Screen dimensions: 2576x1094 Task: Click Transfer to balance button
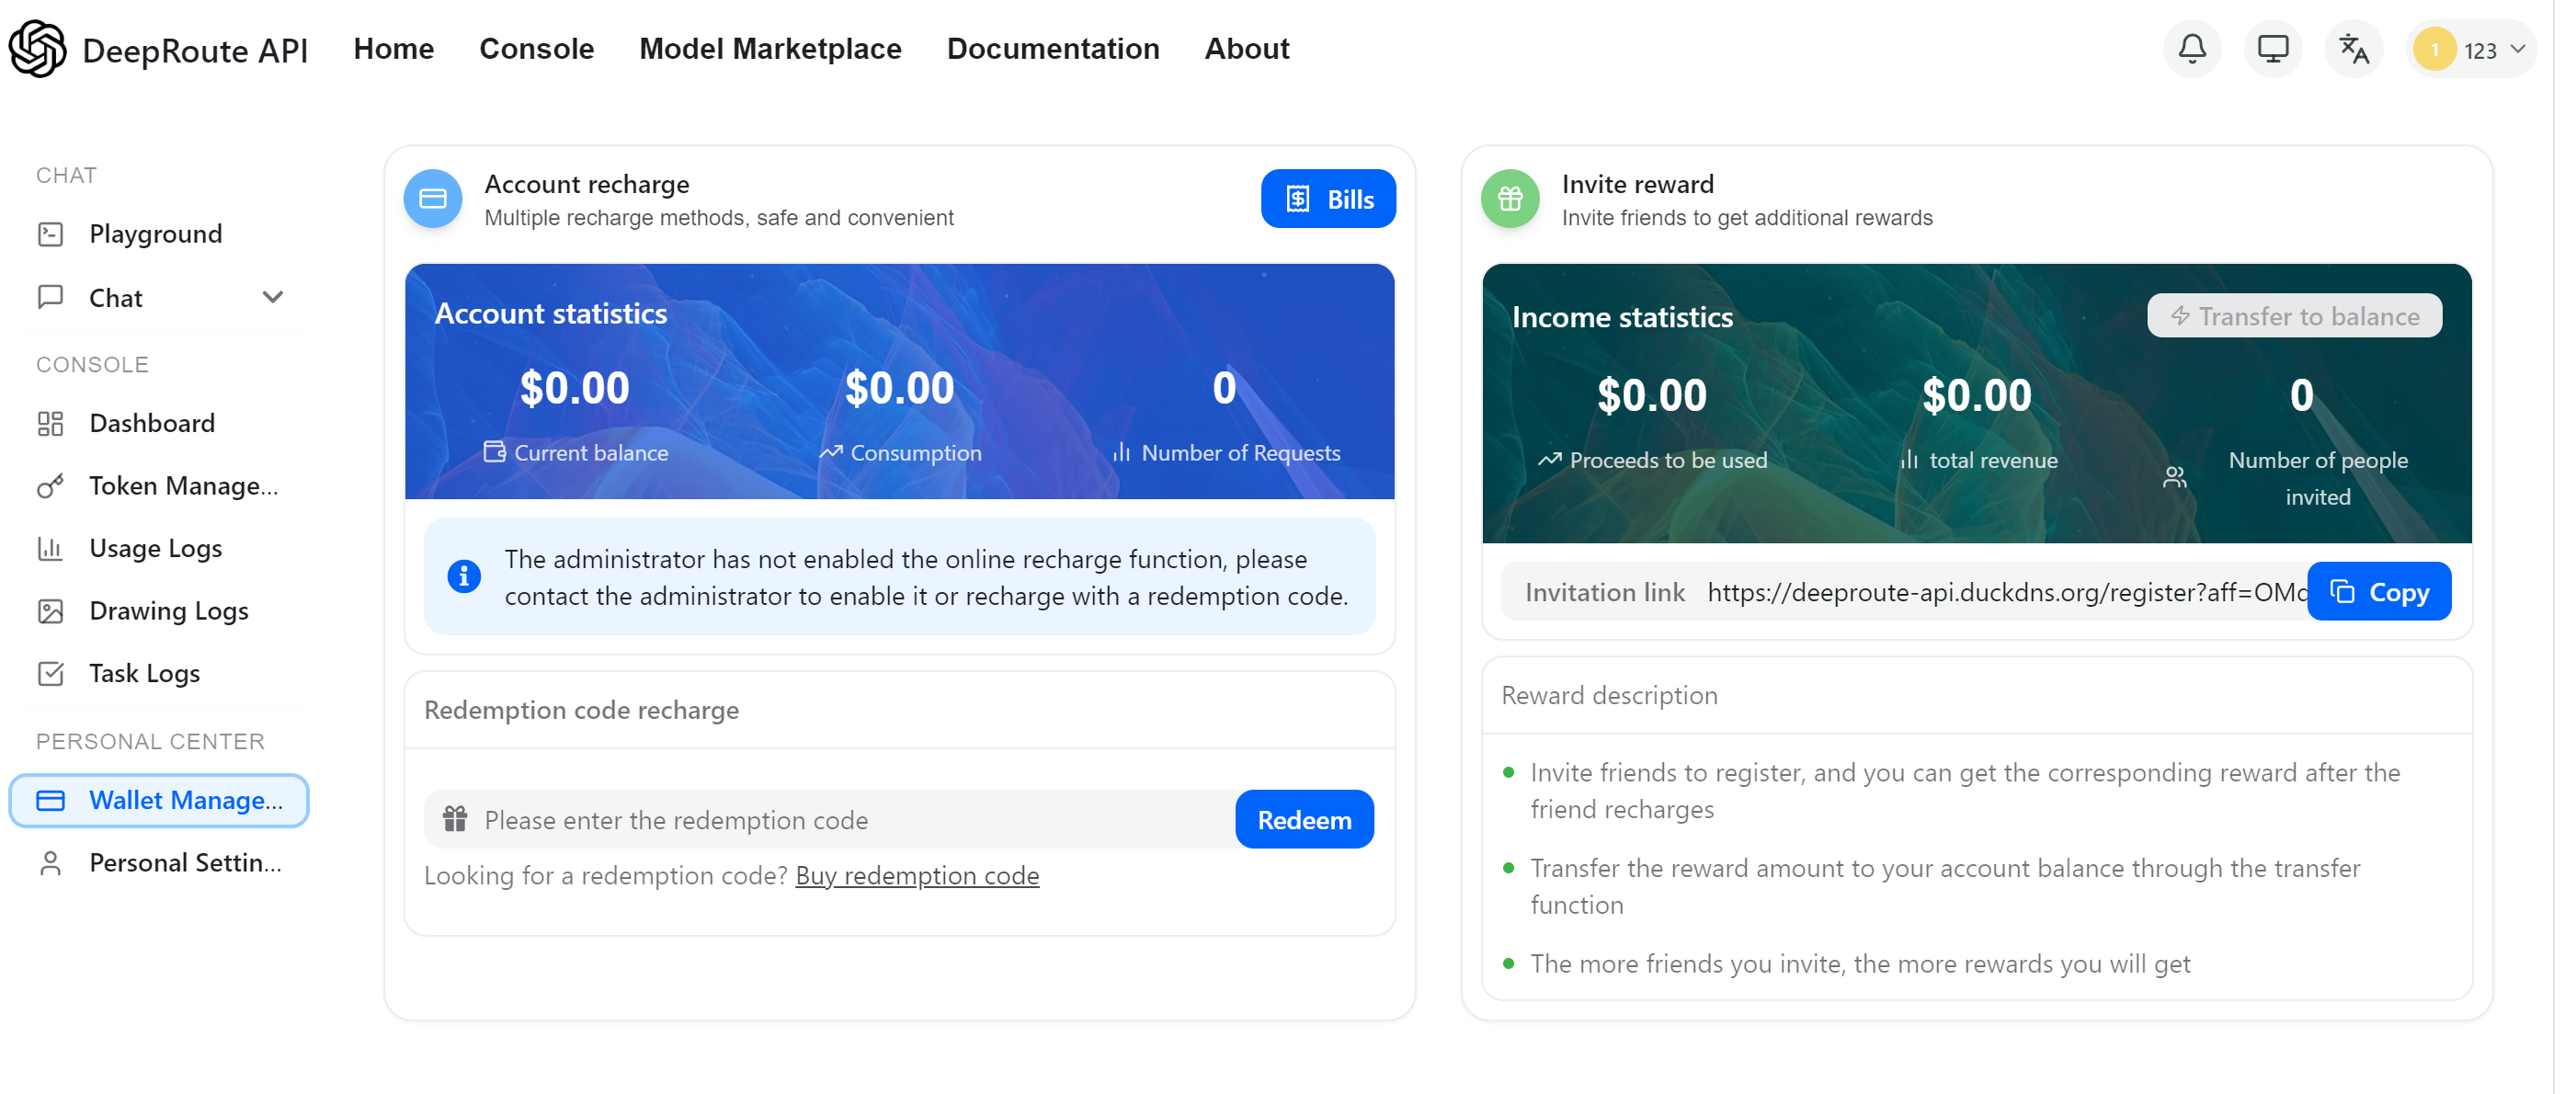(2294, 316)
